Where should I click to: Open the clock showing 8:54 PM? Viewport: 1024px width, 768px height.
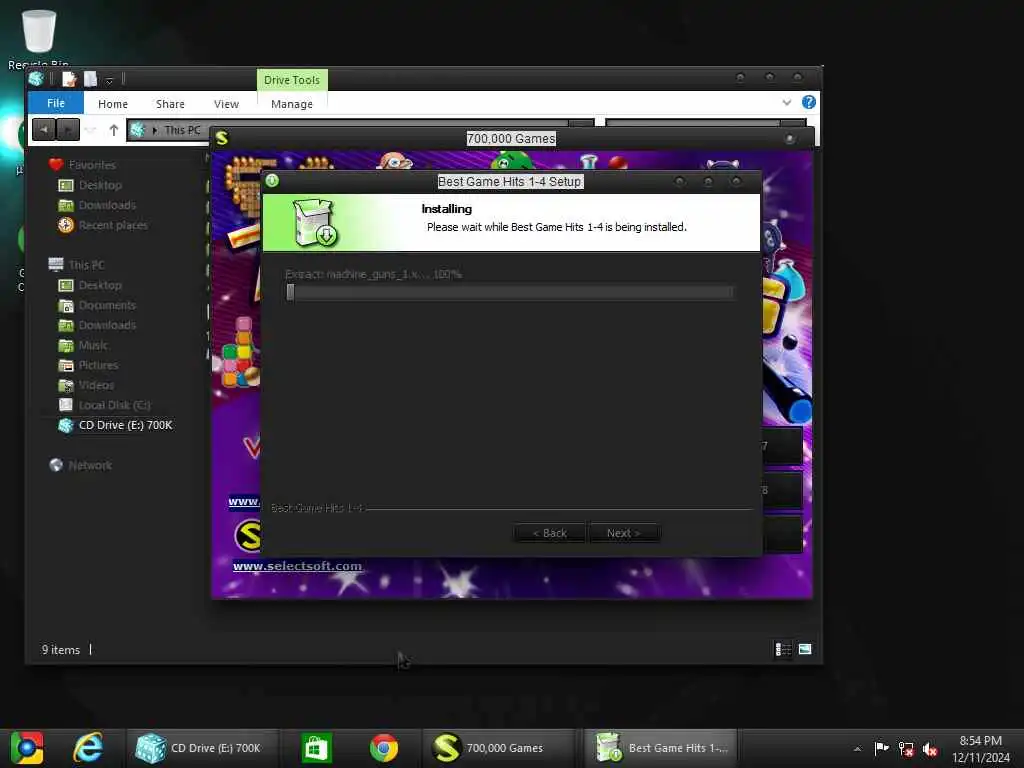(980, 749)
